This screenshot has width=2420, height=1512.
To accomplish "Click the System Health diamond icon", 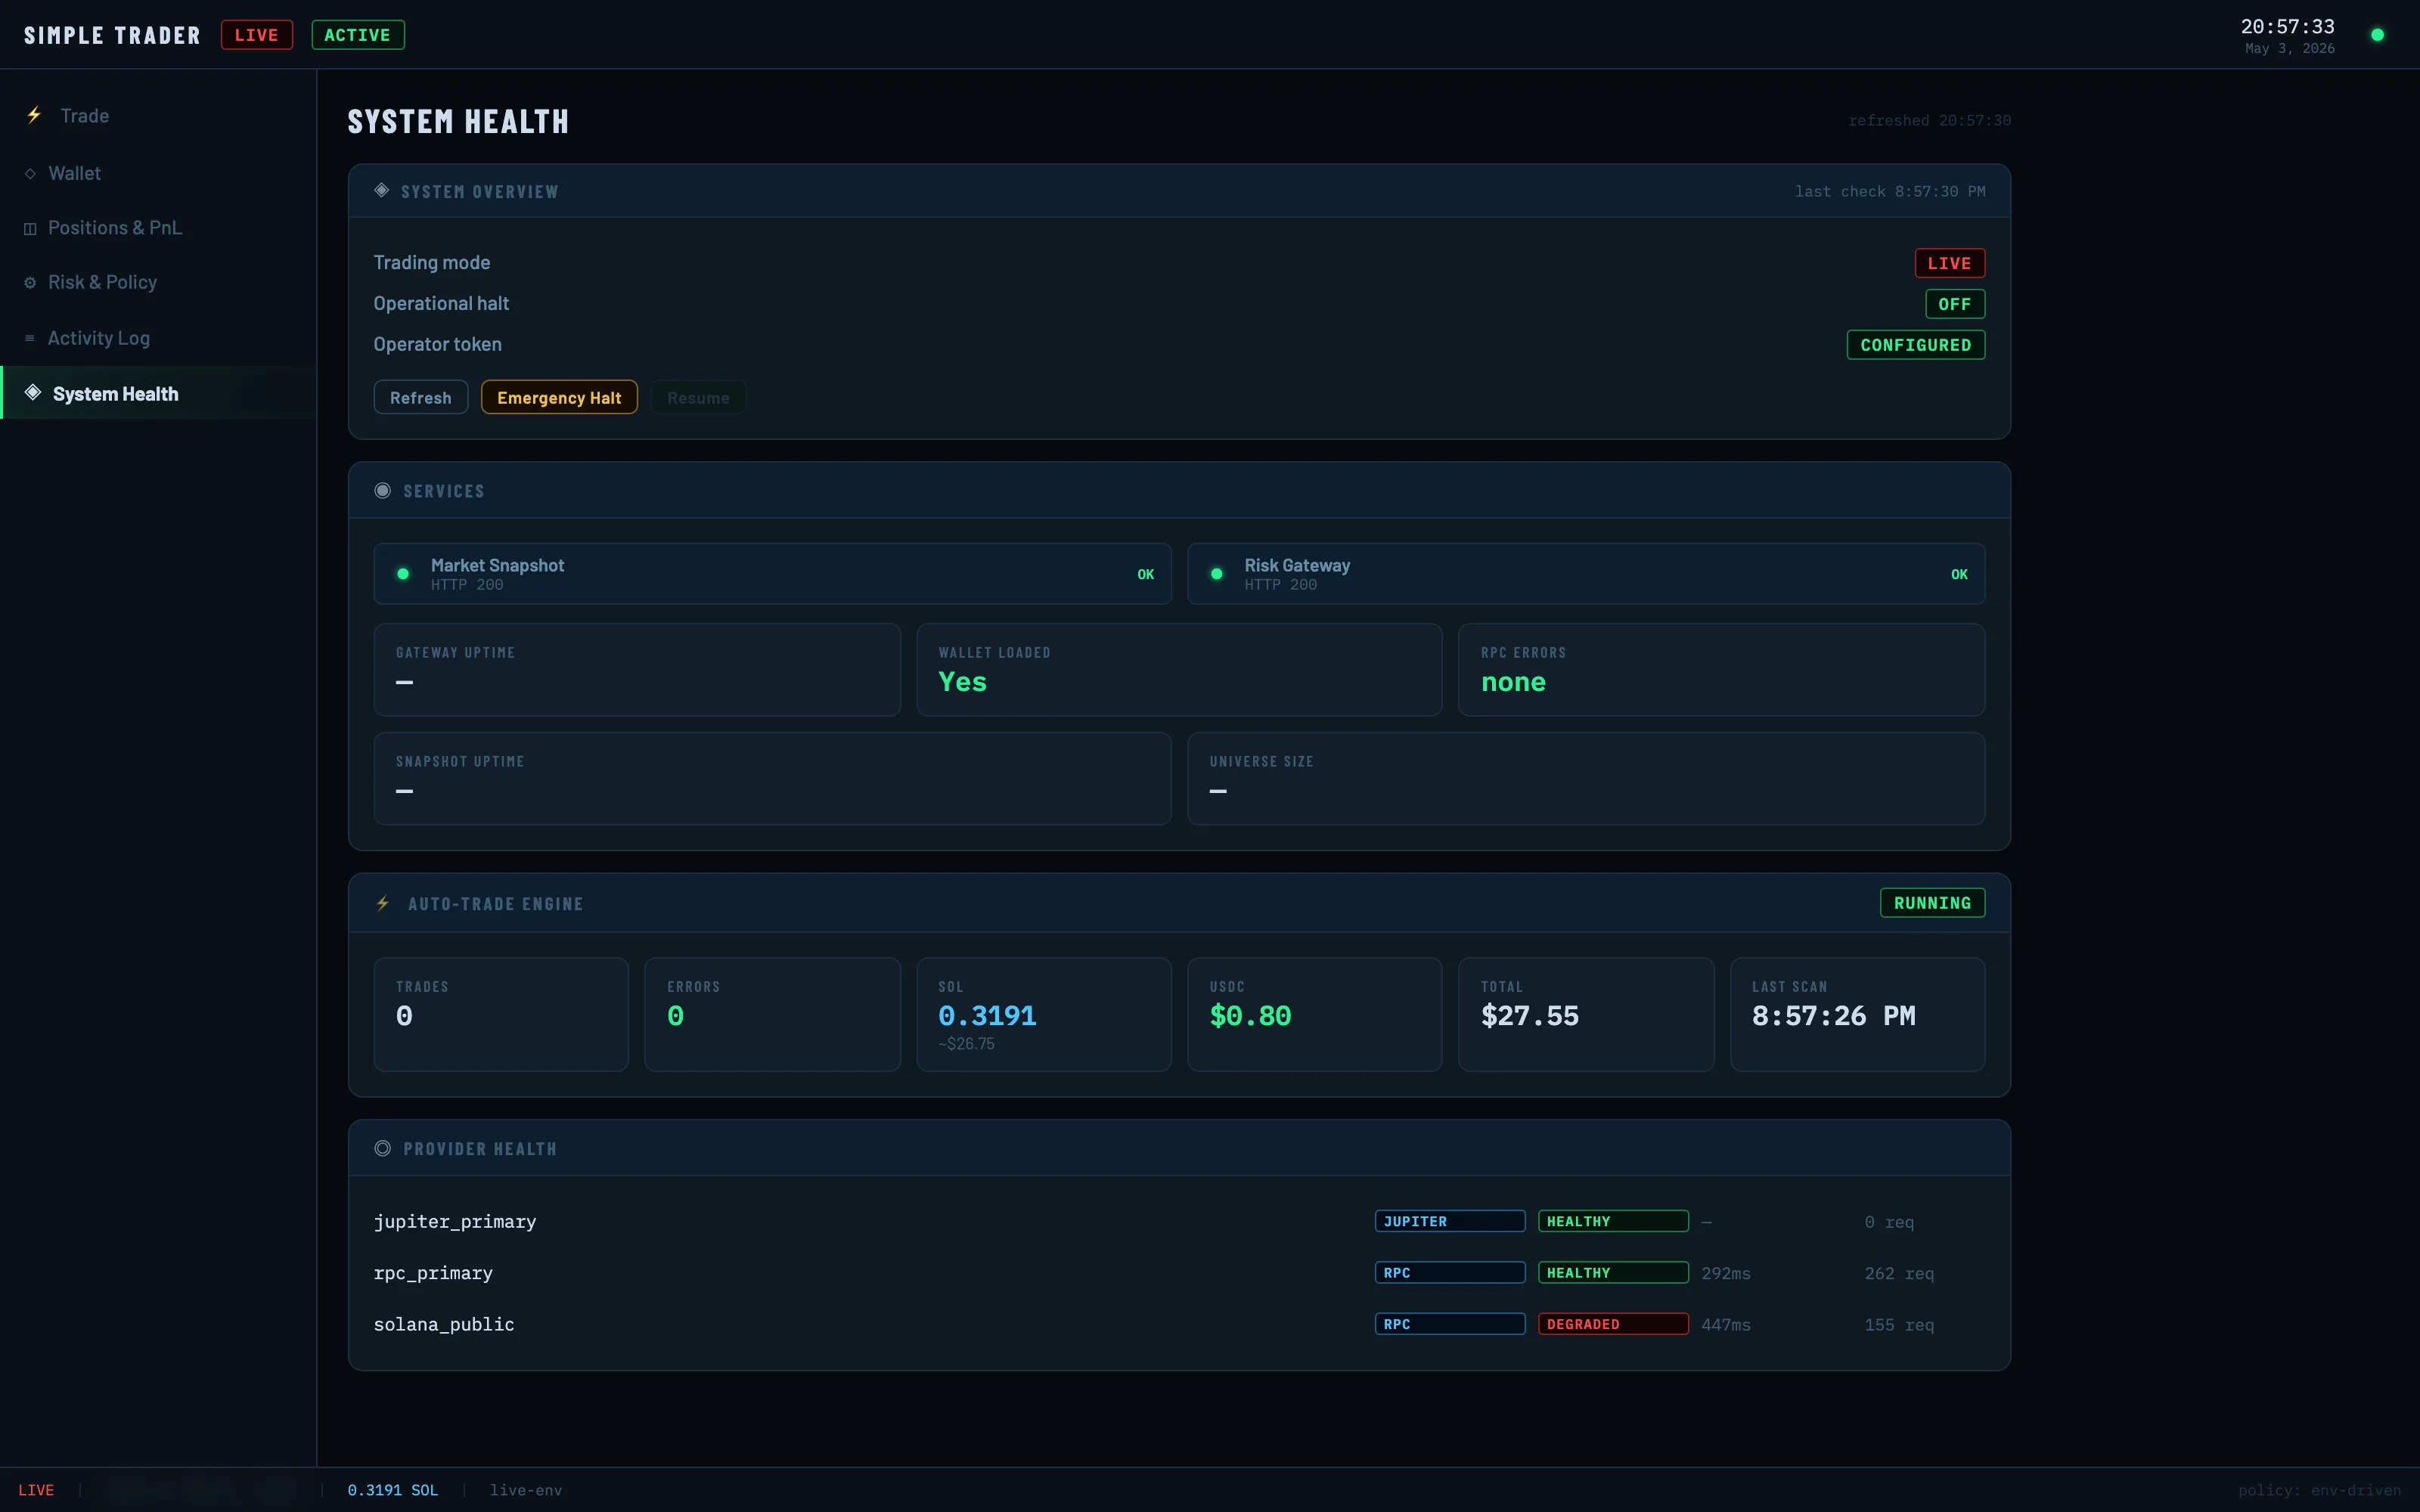I will 33,392.
